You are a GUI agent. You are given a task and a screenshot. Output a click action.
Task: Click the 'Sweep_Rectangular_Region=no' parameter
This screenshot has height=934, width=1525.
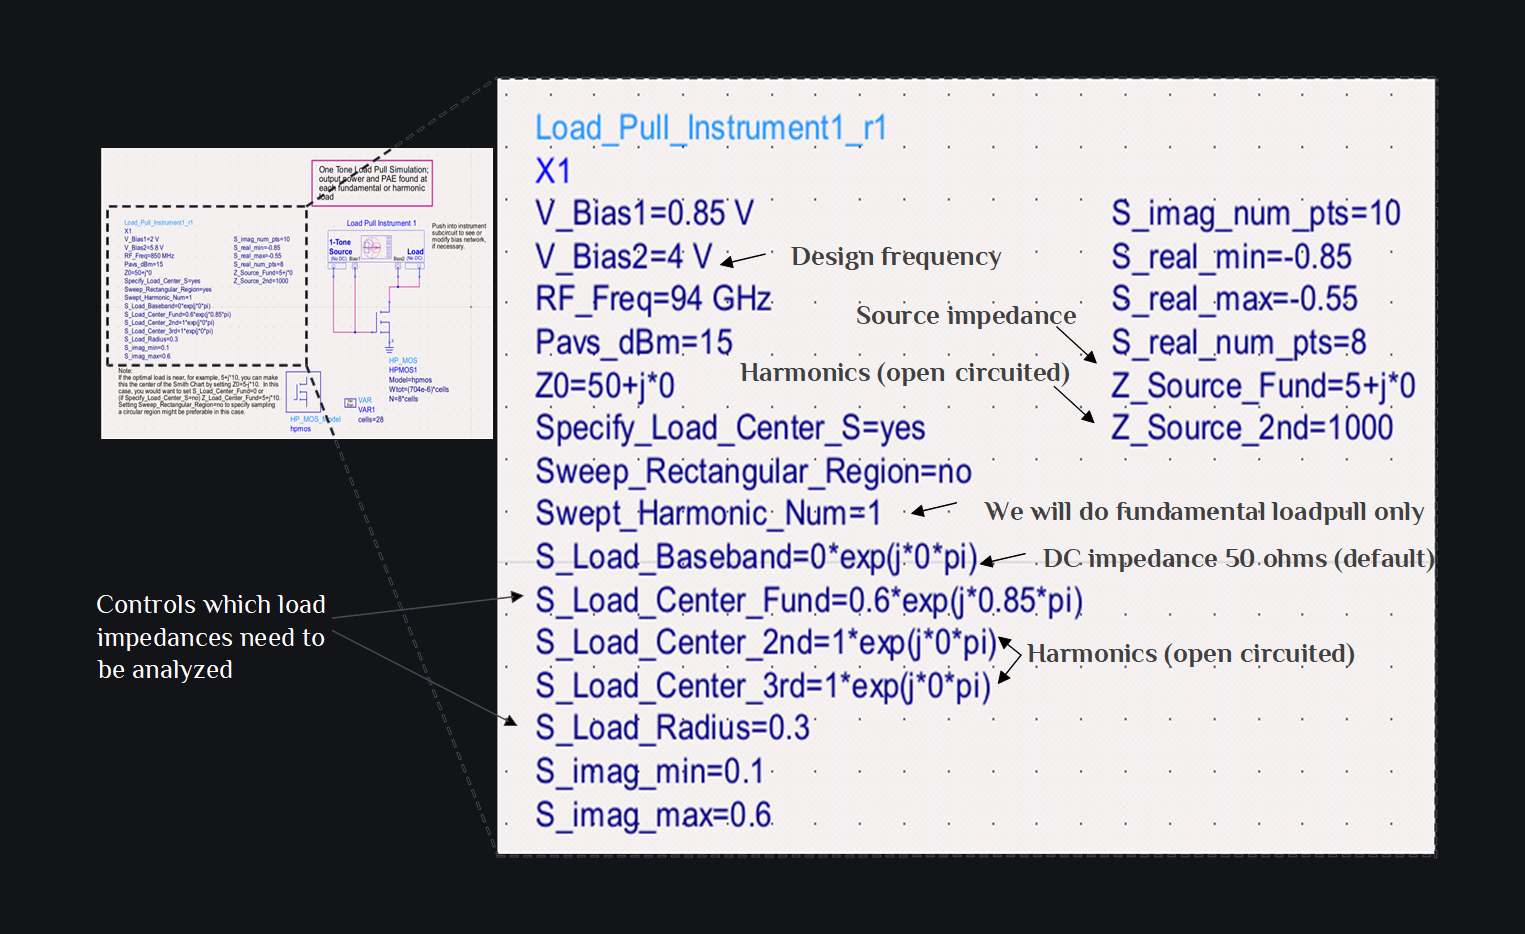point(753,471)
